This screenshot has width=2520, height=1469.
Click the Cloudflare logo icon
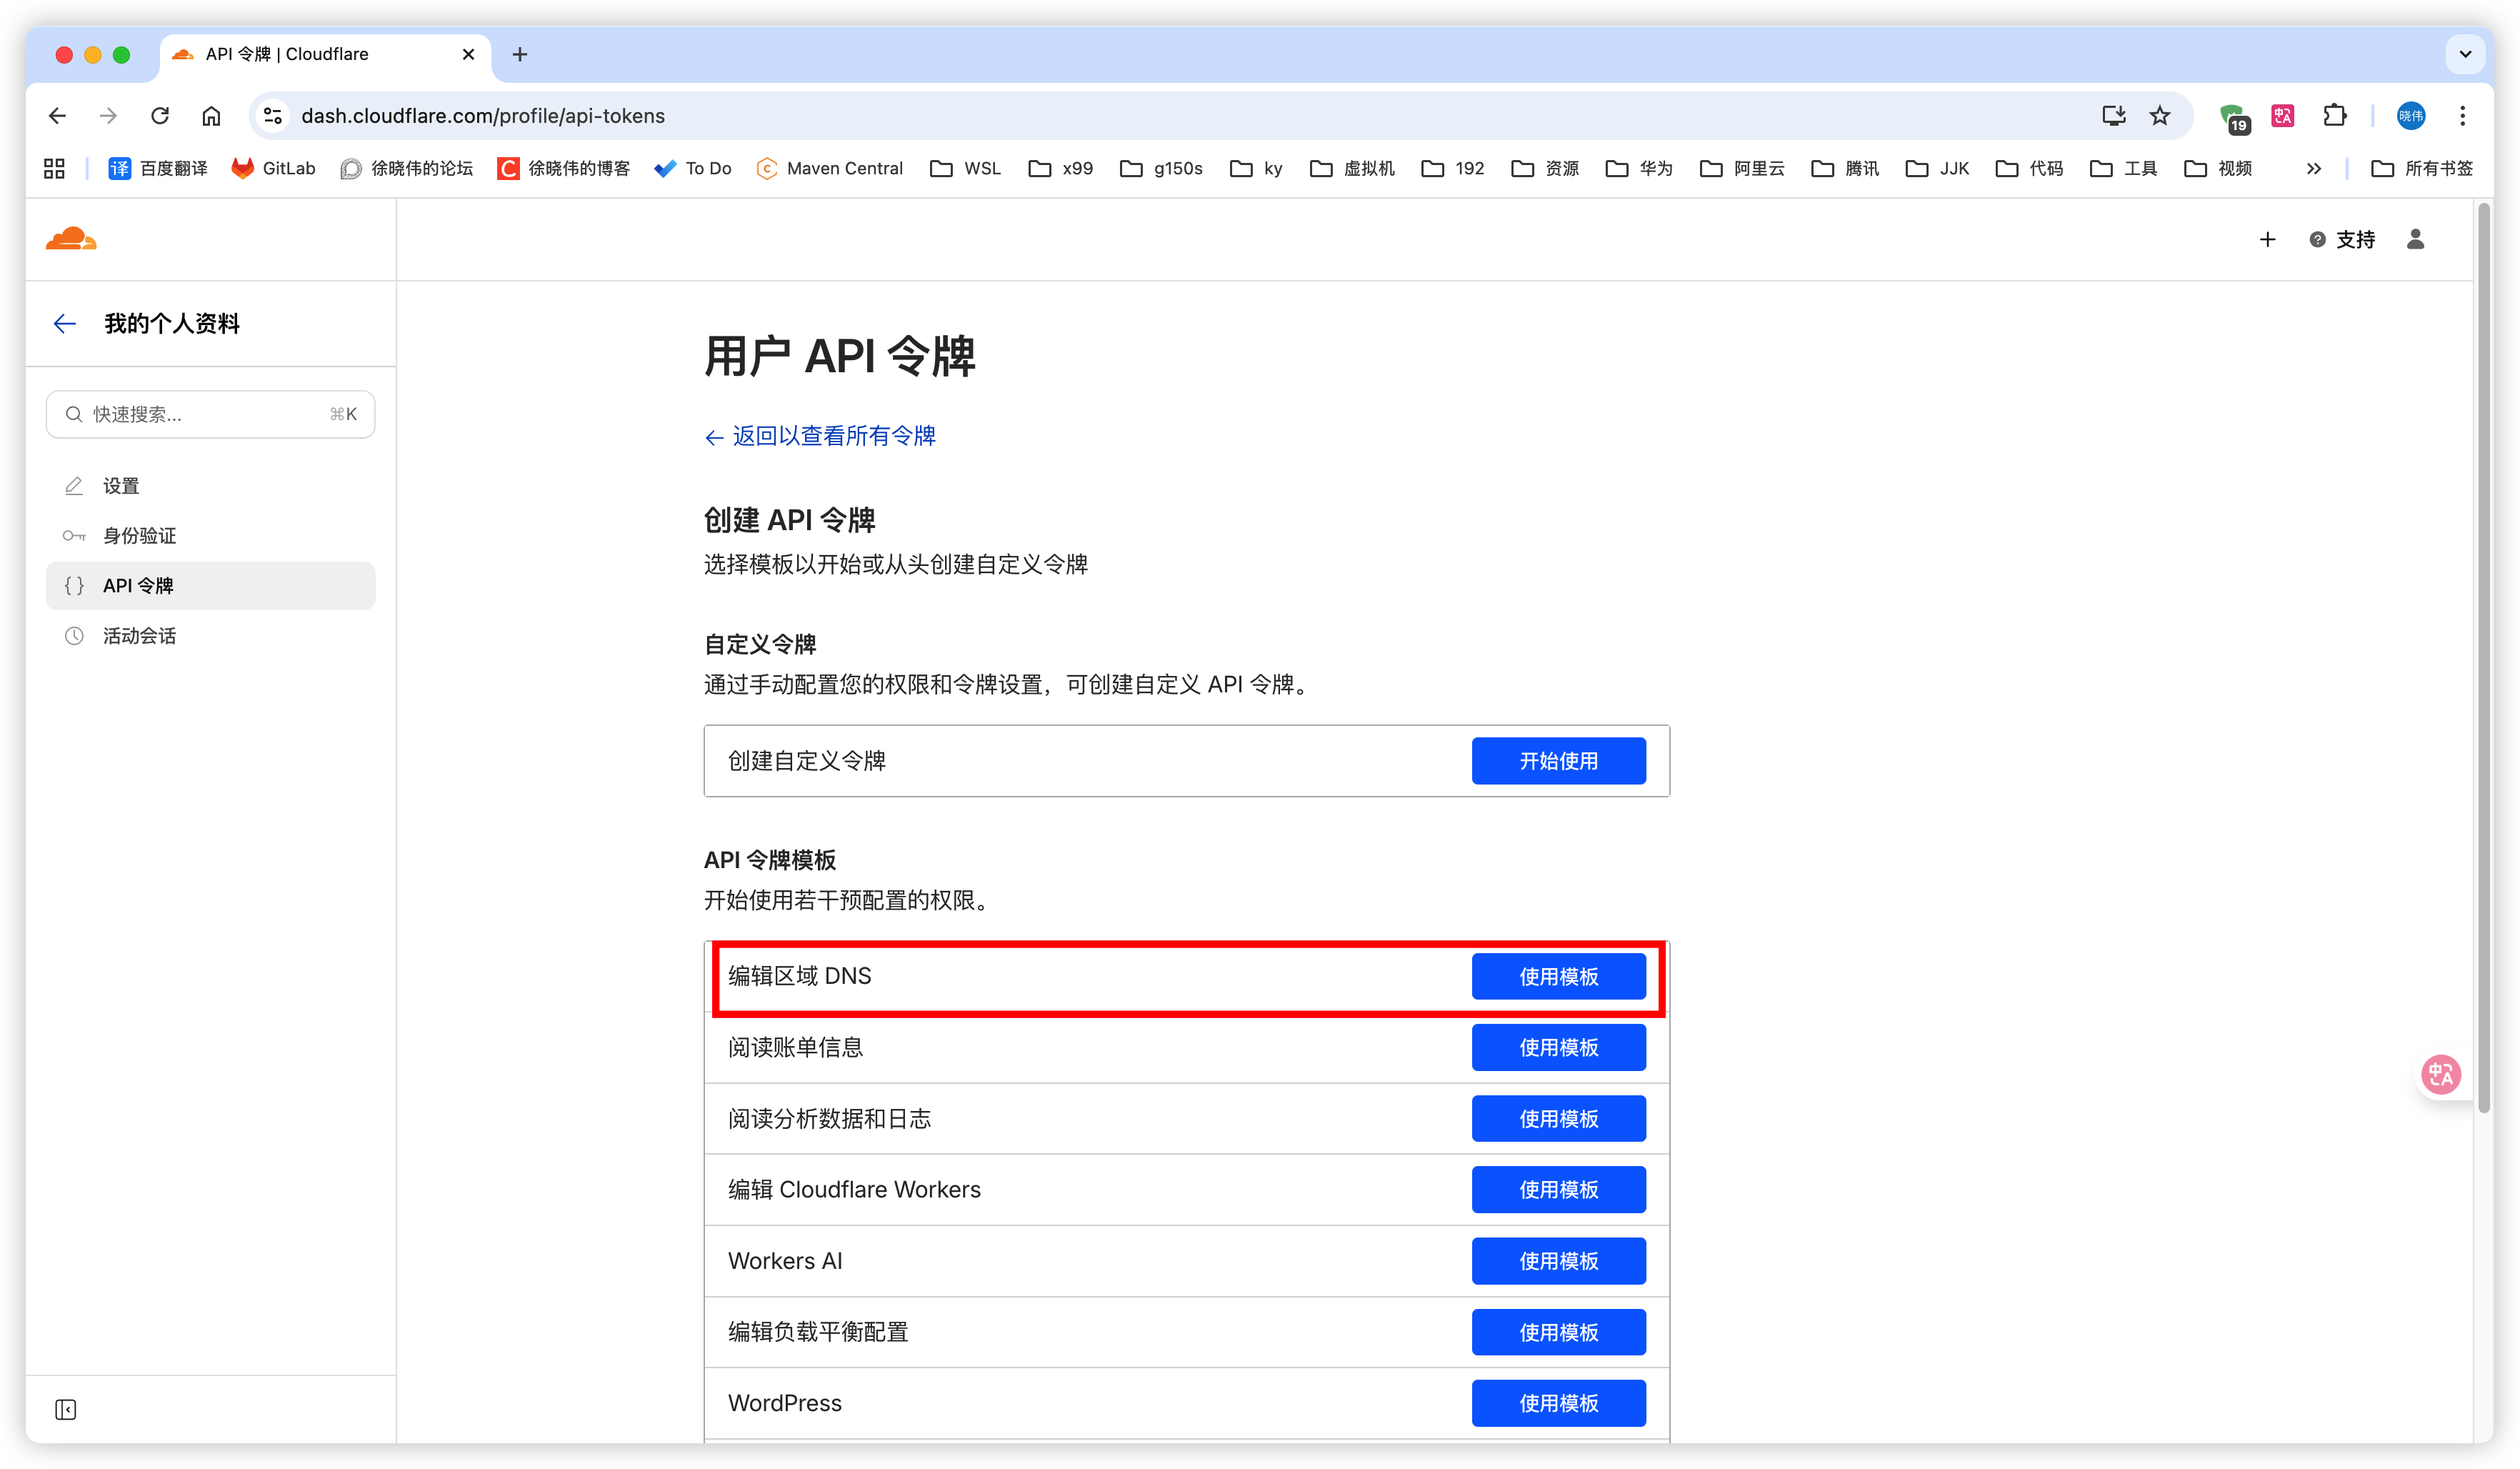pos(71,239)
